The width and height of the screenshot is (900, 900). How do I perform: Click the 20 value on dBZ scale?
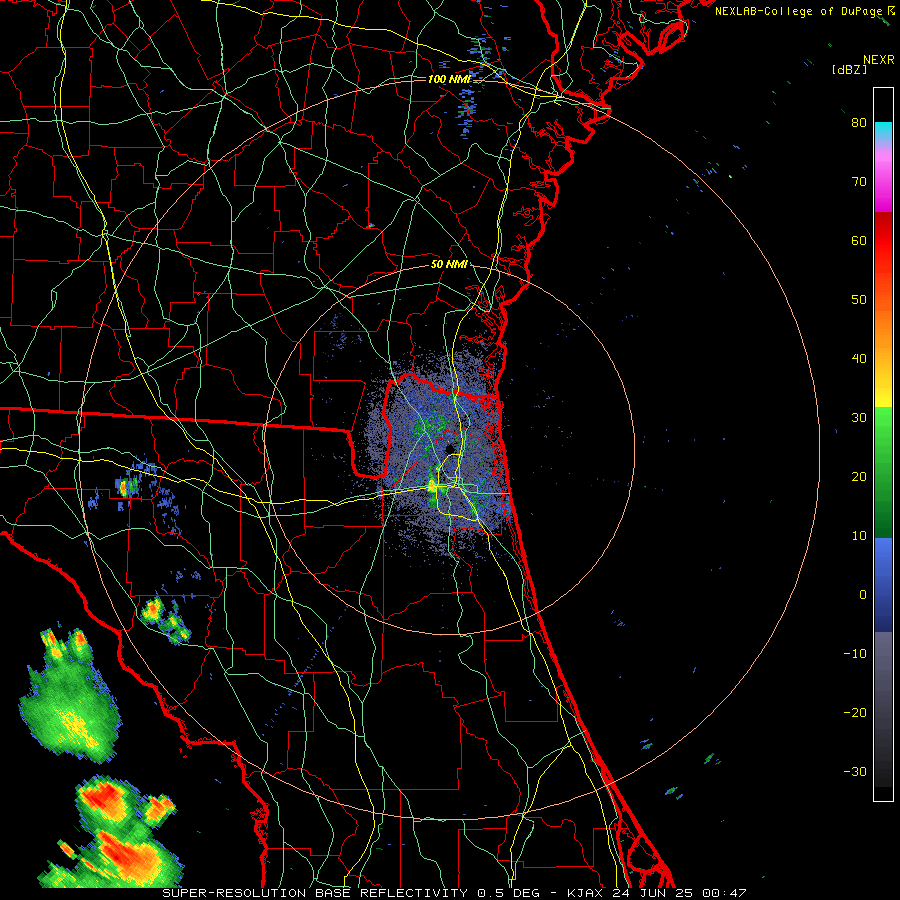[859, 476]
